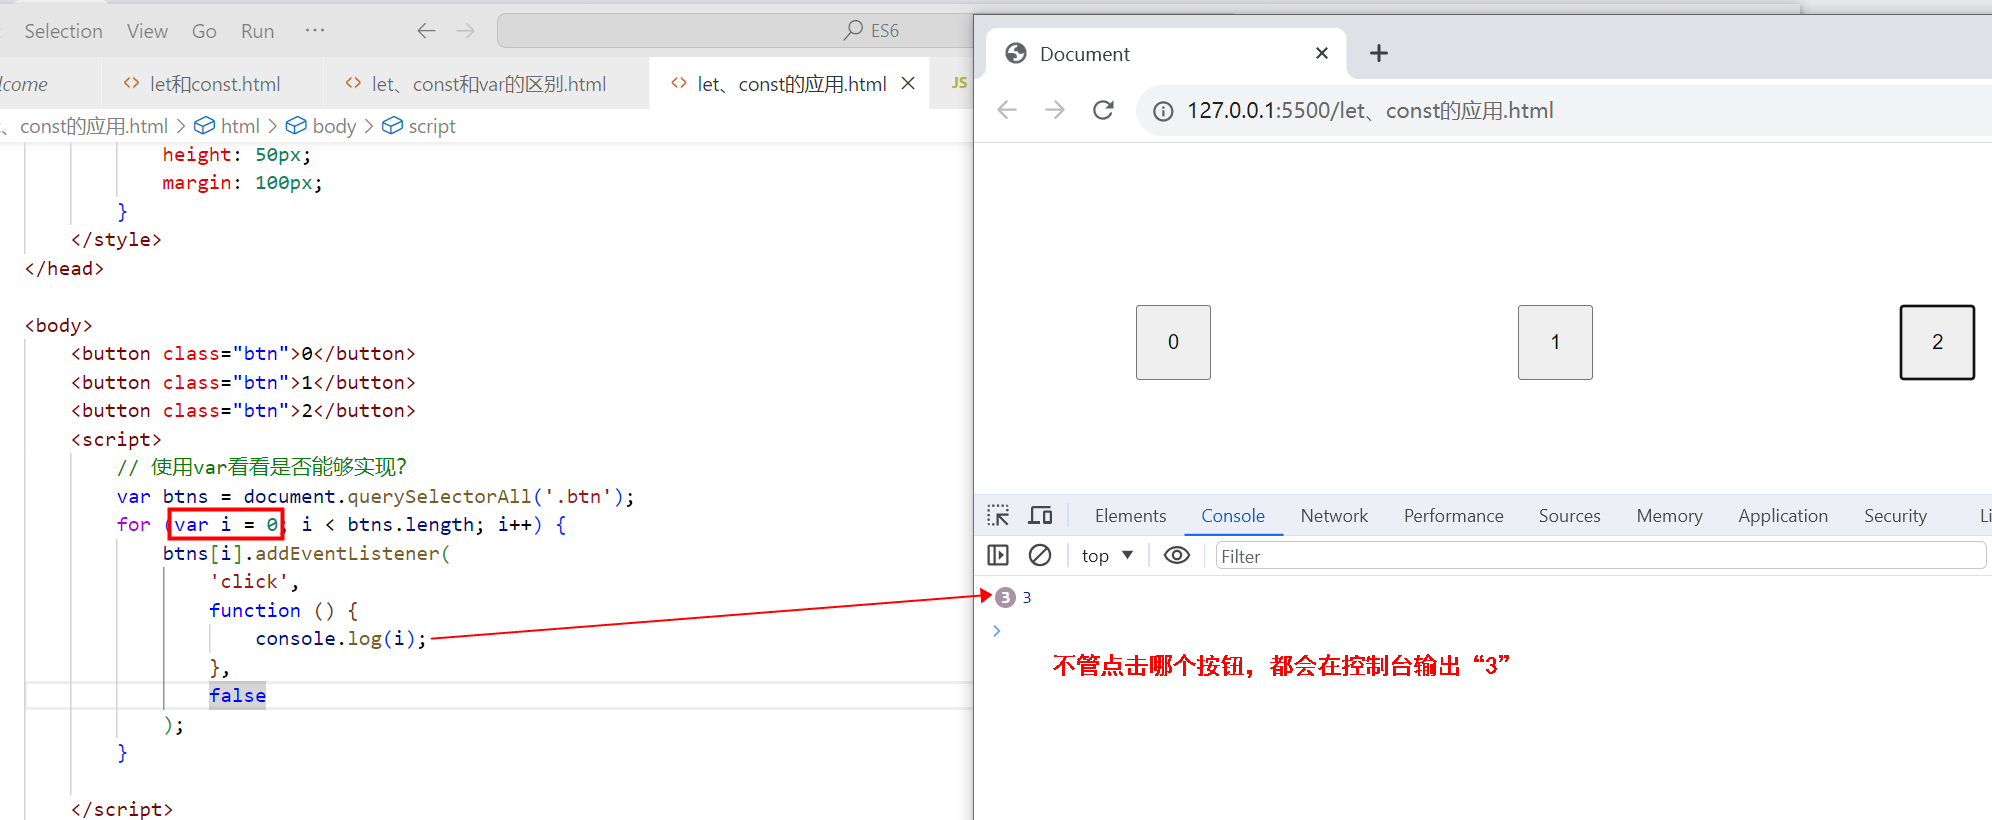Click the 'addEventListener' text in code

point(347,554)
